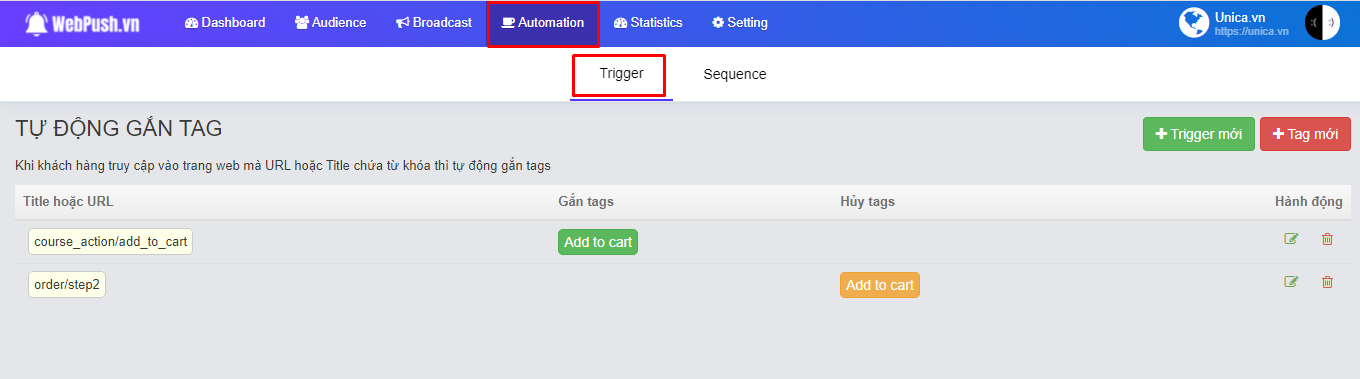1360x379 pixels.
Task: Create a new trigger with Trigger mới
Action: click(x=1198, y=134)
